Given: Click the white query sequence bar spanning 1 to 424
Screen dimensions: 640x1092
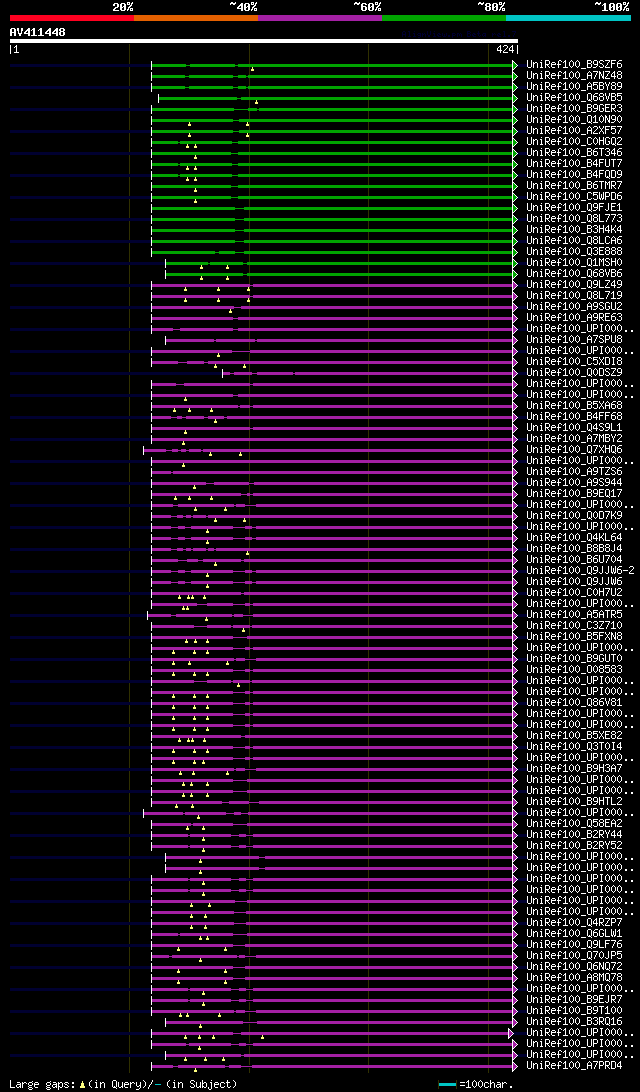Looking at the screenshot, I should pos(264,40).
